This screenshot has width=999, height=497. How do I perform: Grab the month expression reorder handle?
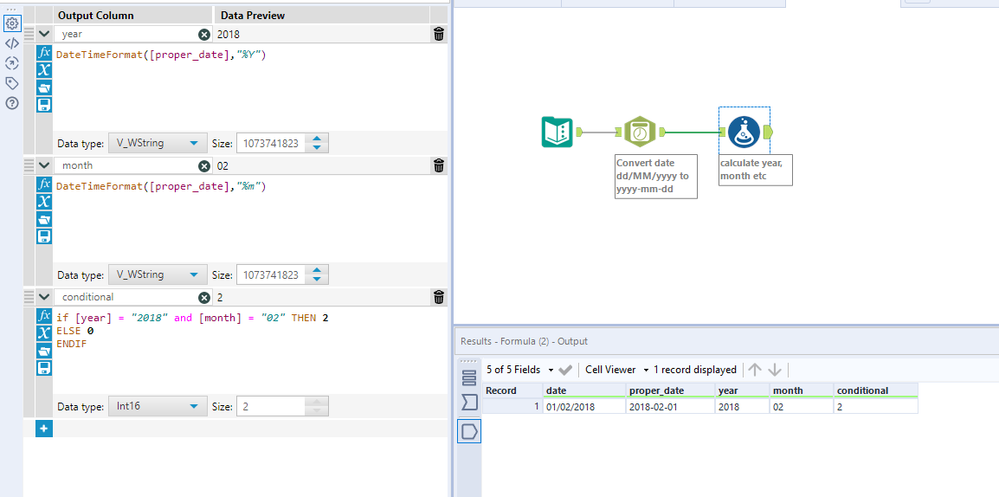click(29, 166)
